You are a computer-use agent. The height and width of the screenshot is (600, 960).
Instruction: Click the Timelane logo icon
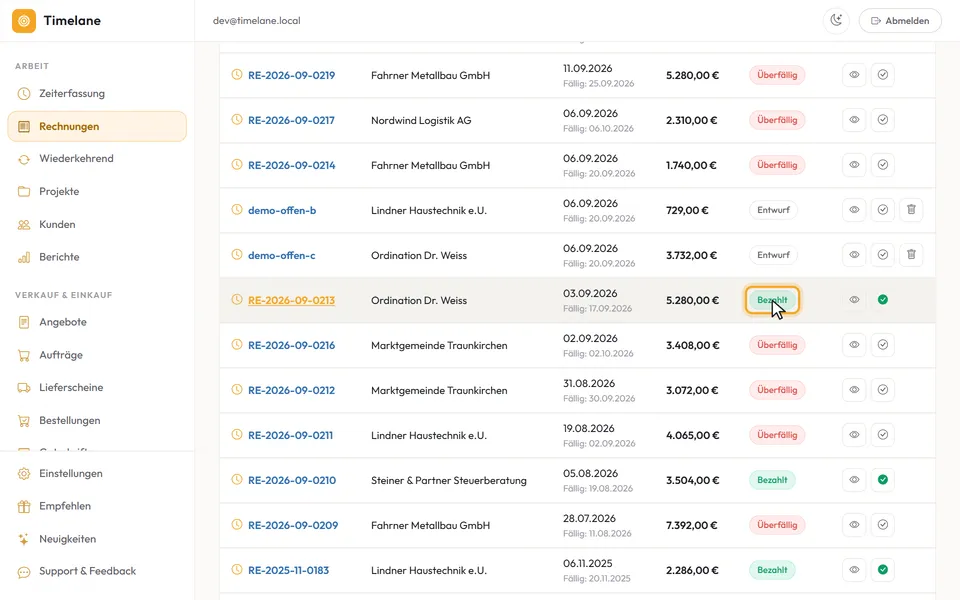24,21
